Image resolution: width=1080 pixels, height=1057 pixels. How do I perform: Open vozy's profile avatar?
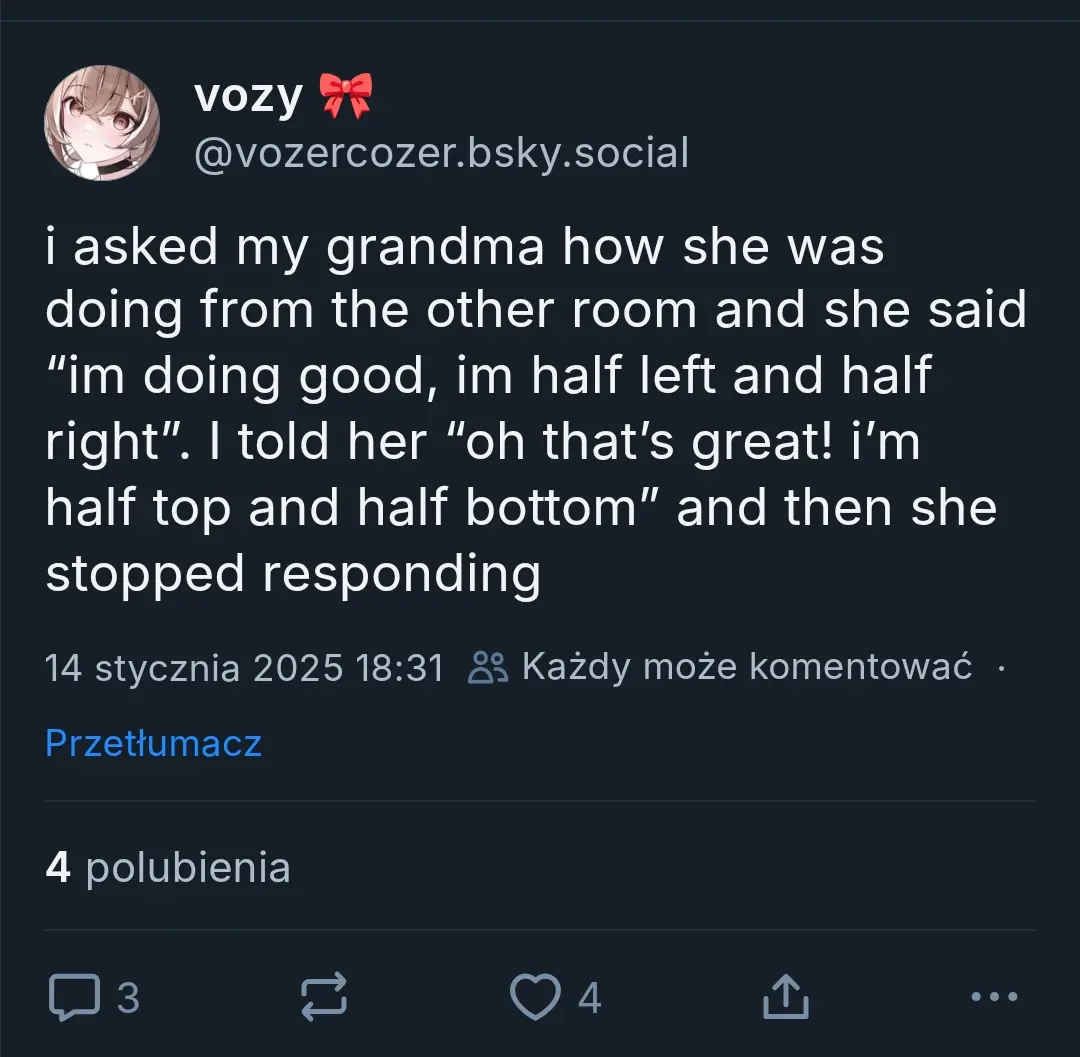coord(102,123)
